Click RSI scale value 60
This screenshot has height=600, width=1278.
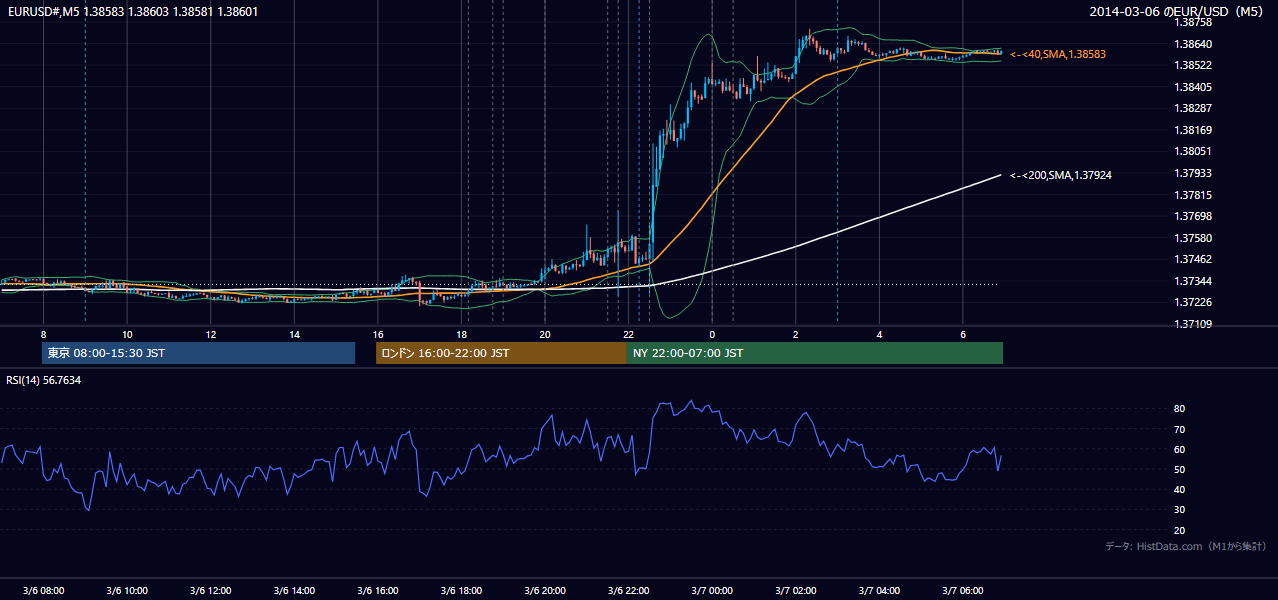click(1179, 449)
